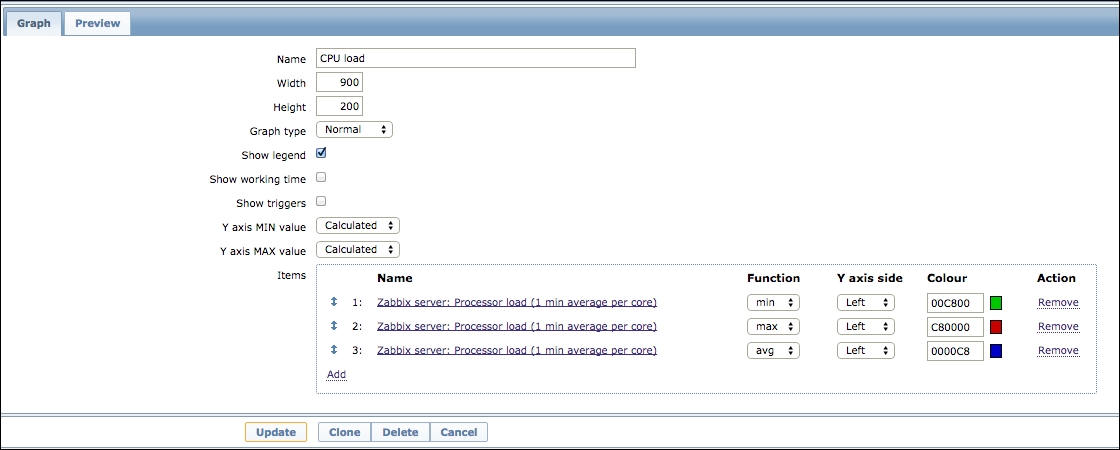Image resolution: width=1120 pixels, height=450 pixels.
Task: Click the drag handle icon for item 2
Action: [334, 326]
